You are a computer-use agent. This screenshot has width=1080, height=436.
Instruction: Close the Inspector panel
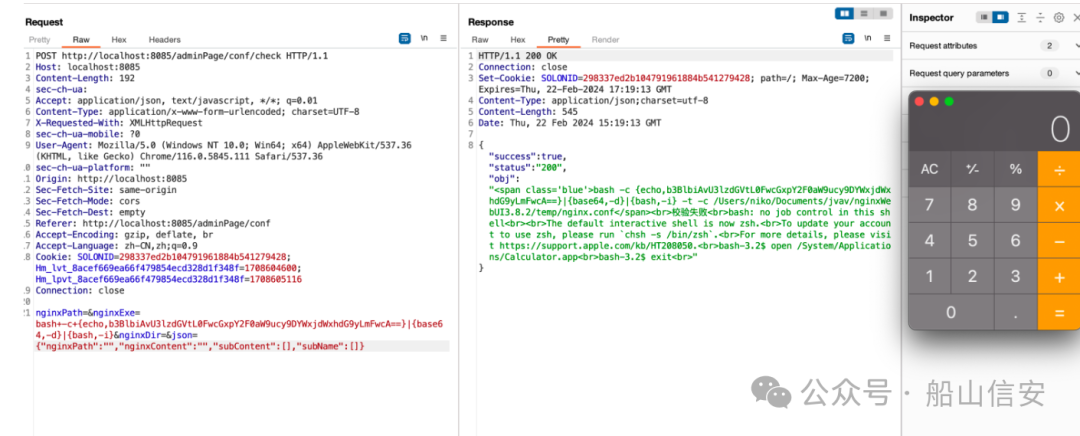(1076, 18)
